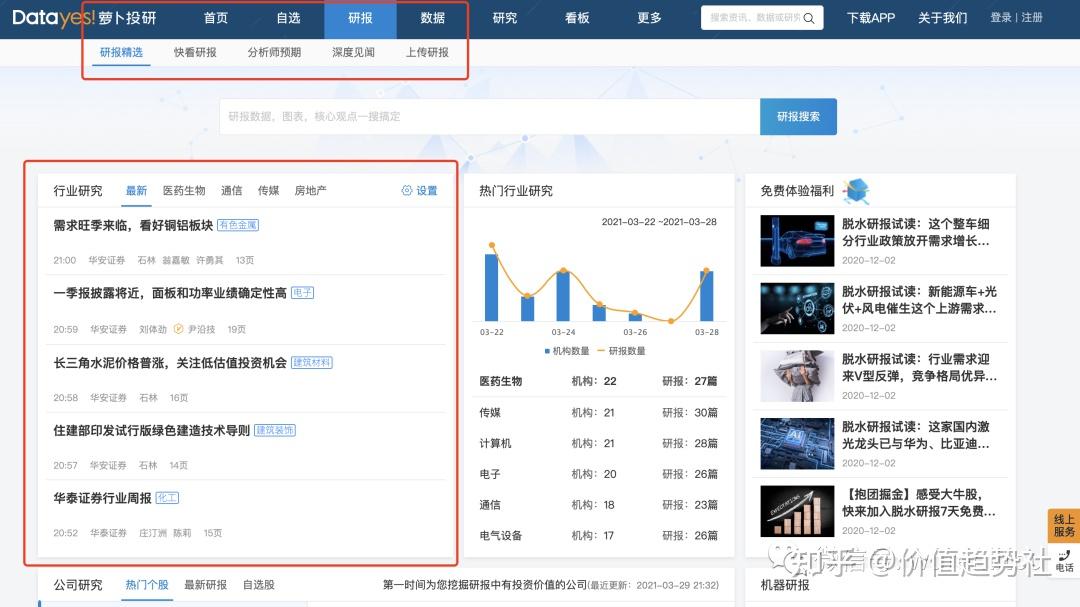Open 关于我们 page
The image size is (1080, 607).
point(942,18)
